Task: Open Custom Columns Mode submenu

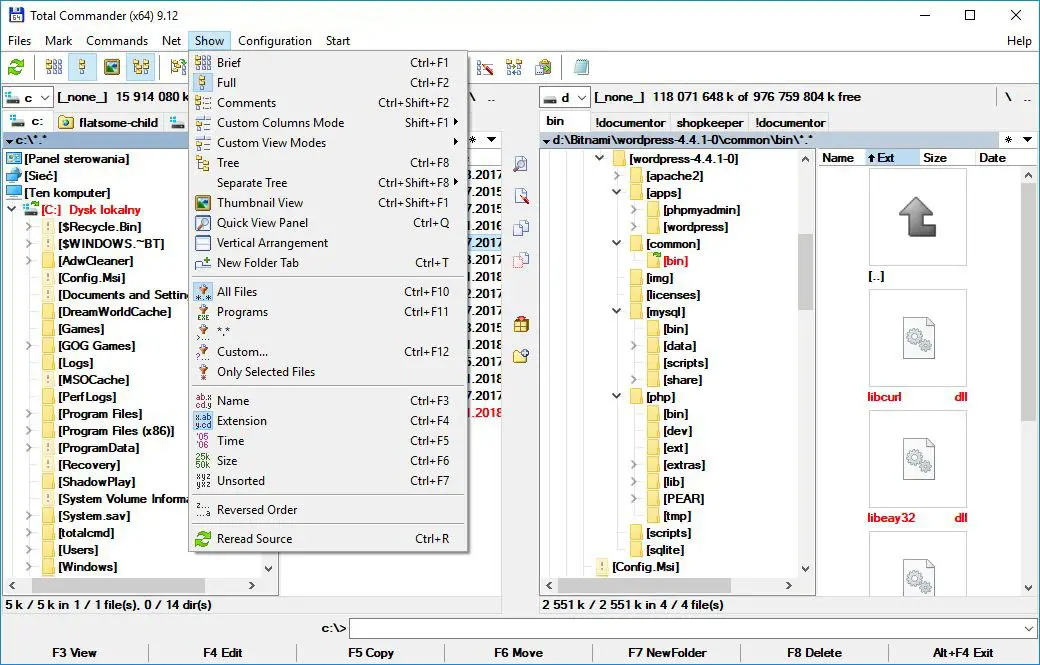Action: tap(329, 123)
